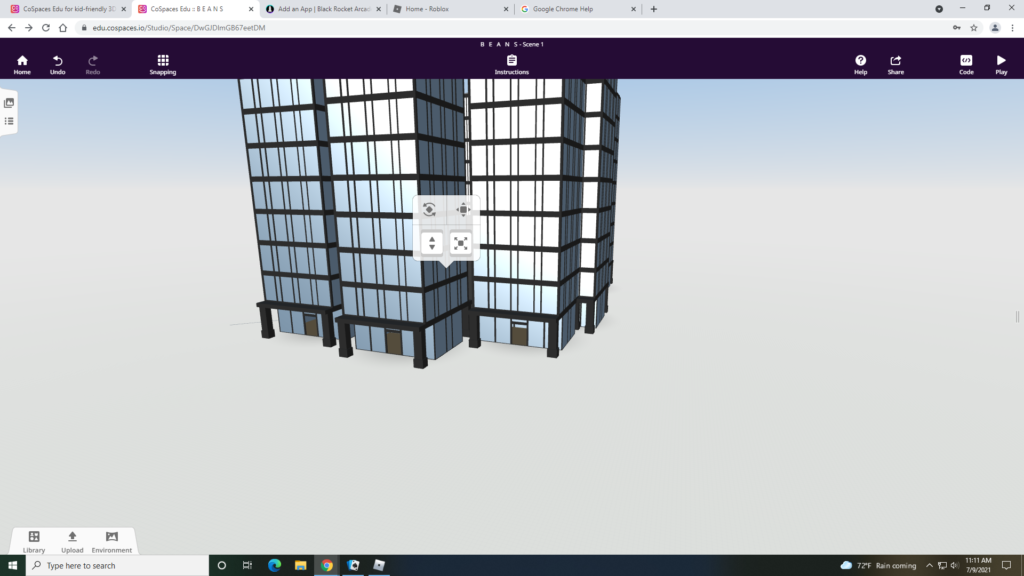Close the Google Chrome Help tab
Screen dimensions: 1024x576
point(633,9)
